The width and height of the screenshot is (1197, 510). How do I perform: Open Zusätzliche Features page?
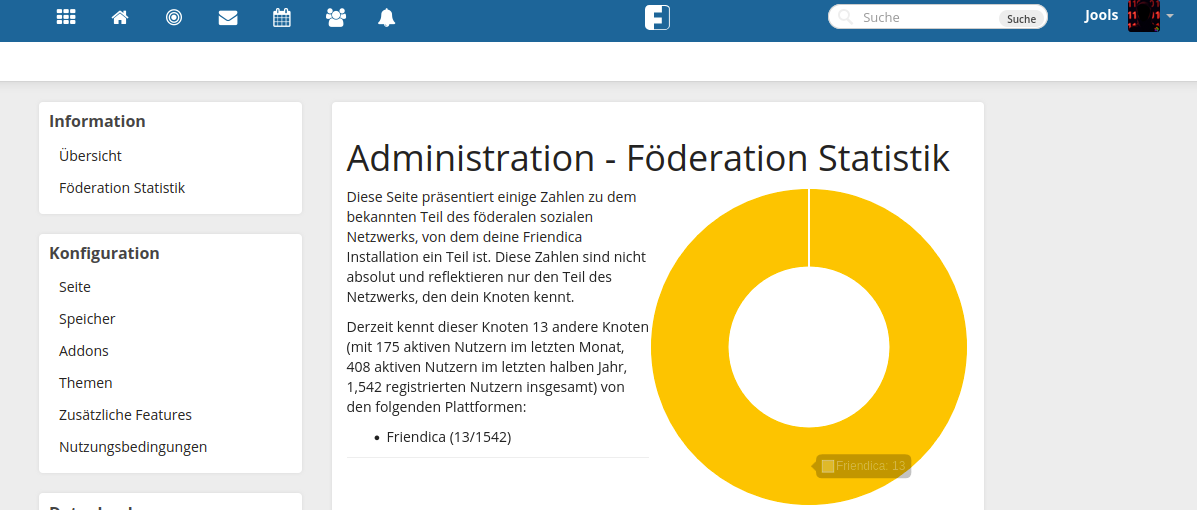[x=125, y=415]
